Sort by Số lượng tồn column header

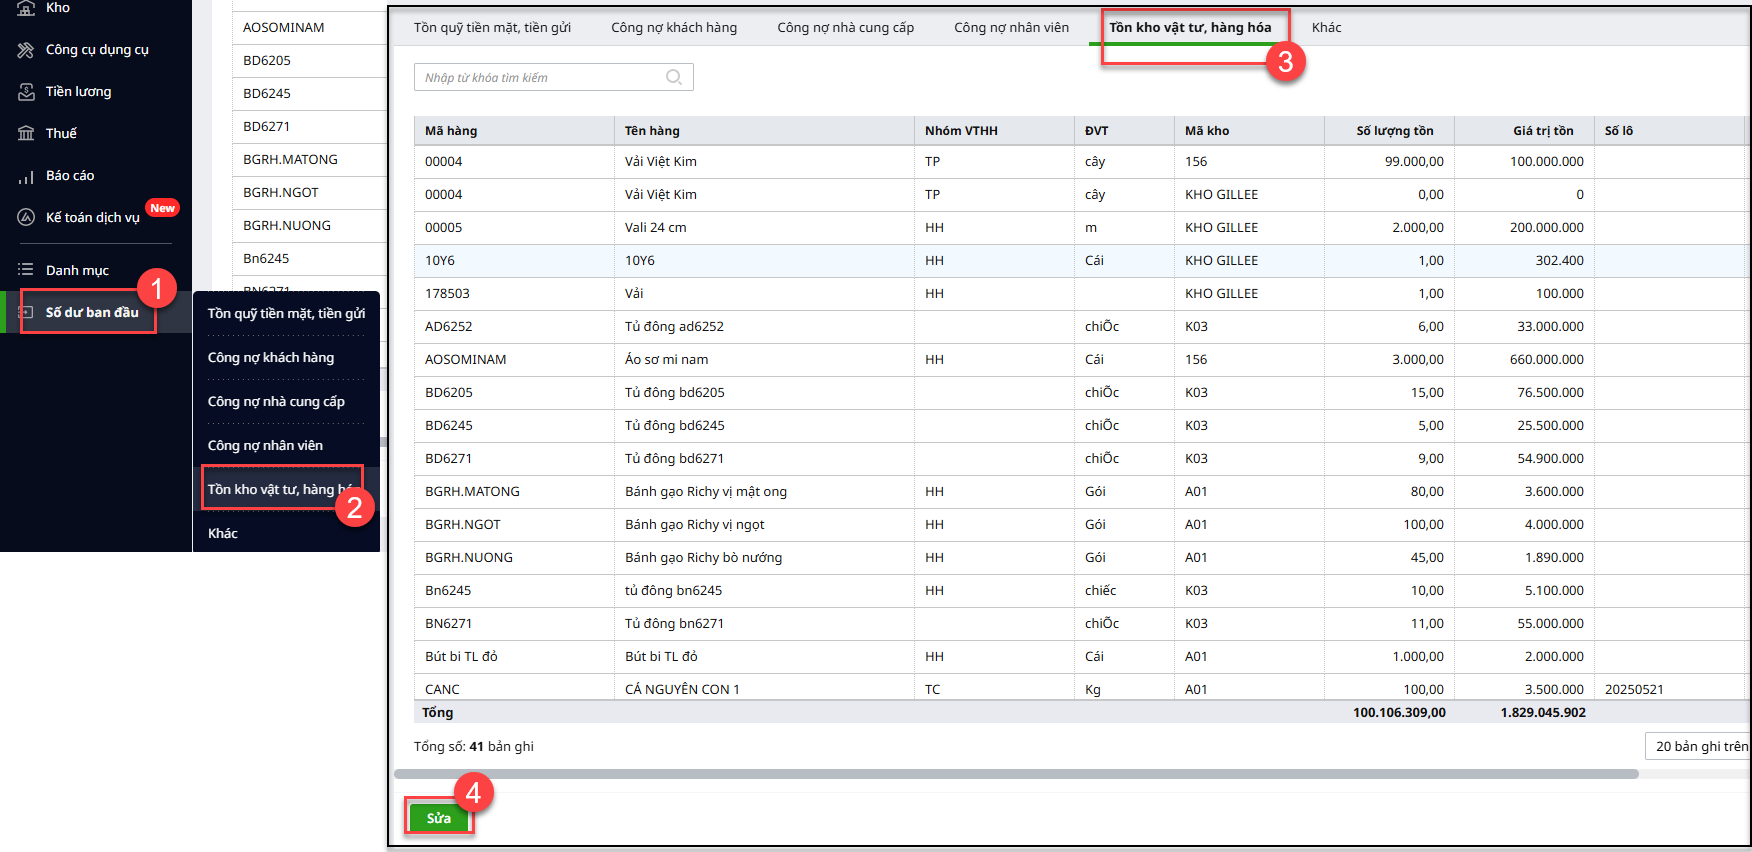click(1394, 131)
